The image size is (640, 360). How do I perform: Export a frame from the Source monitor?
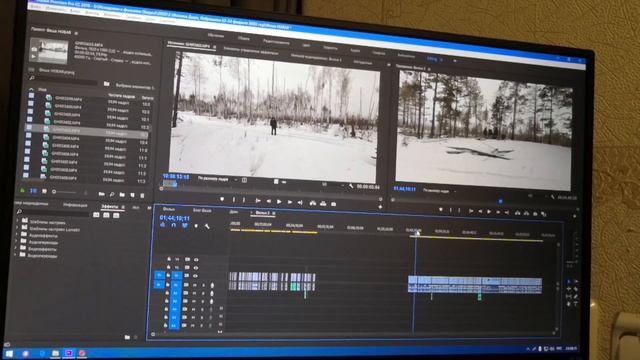(x=333, y=203)
